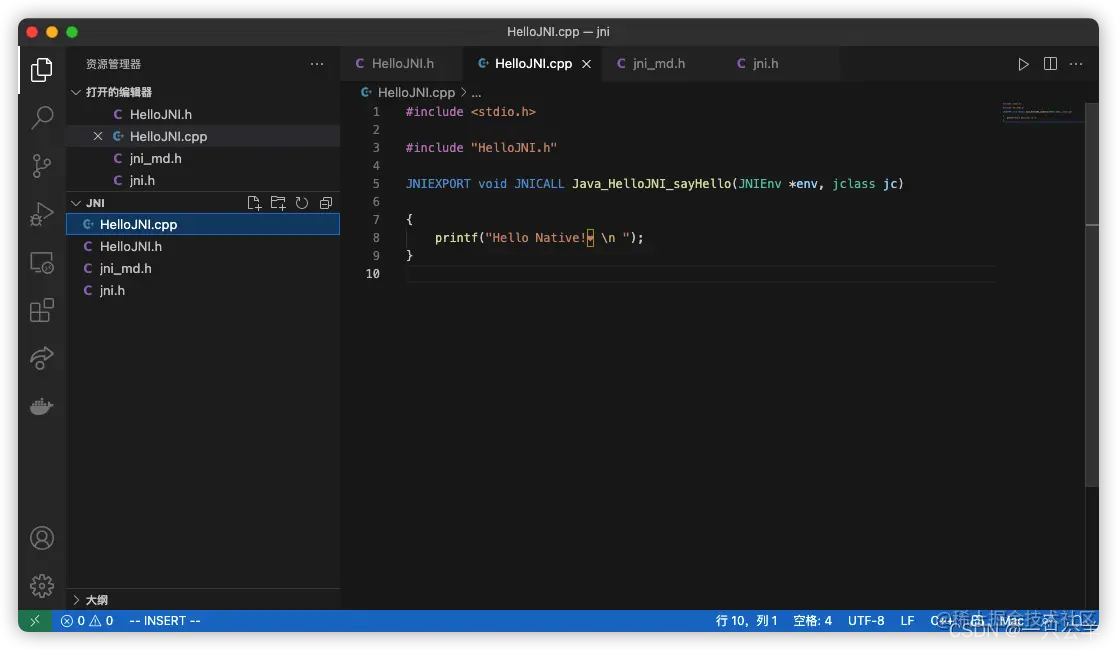
Task: Place cursor on line 8 printf statement
Action: click(x=539, y=237)
